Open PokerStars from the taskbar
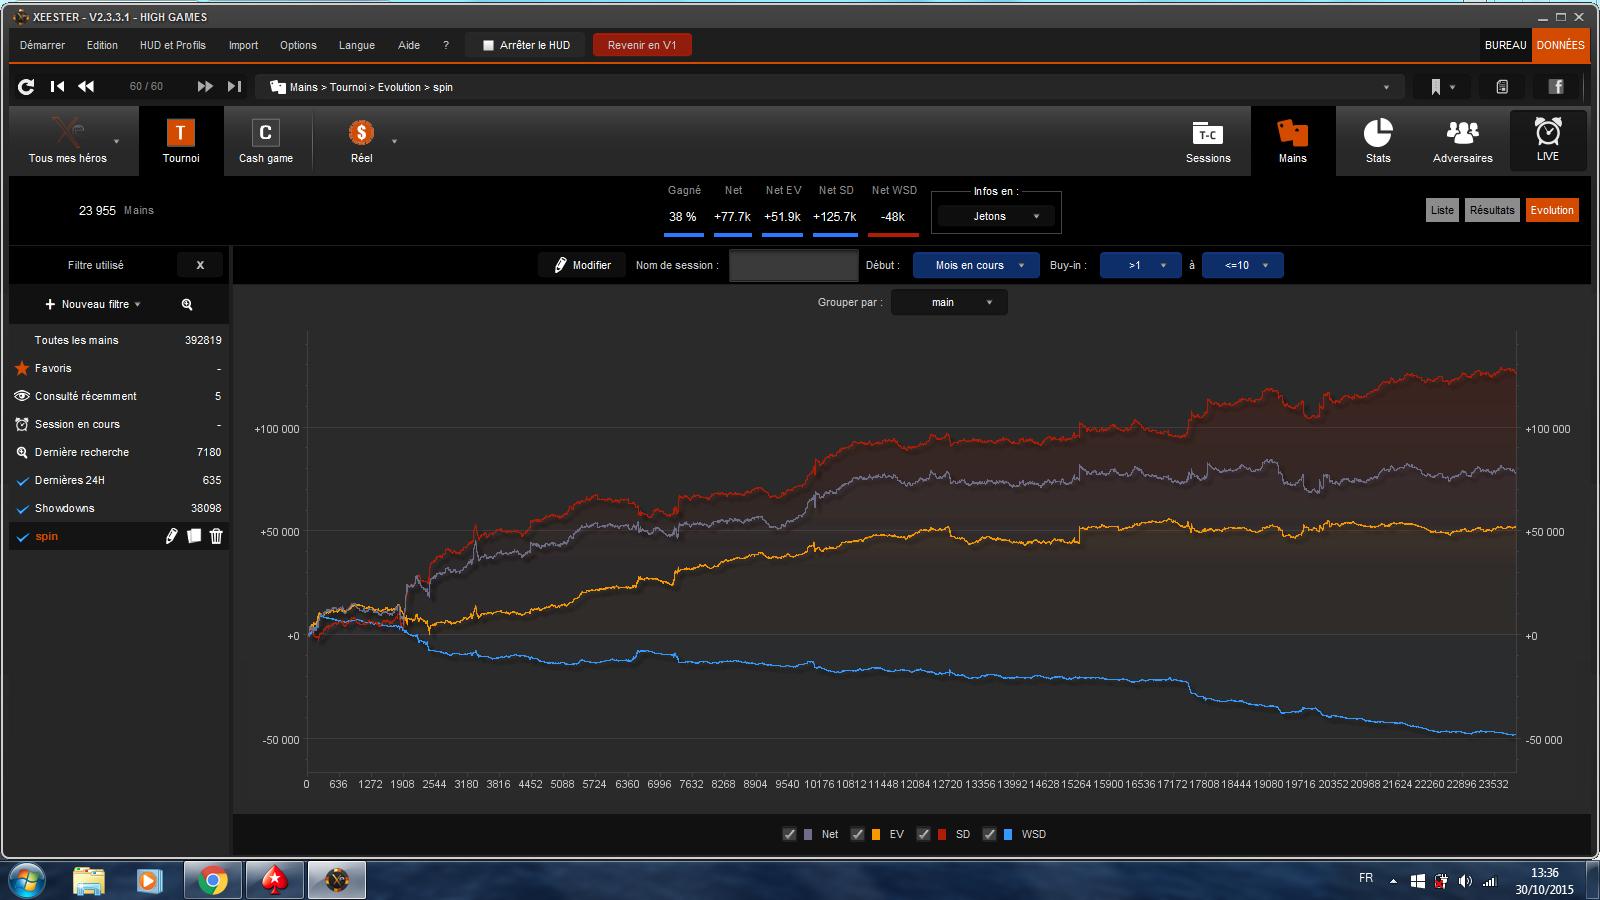 (x=275, y=881)
